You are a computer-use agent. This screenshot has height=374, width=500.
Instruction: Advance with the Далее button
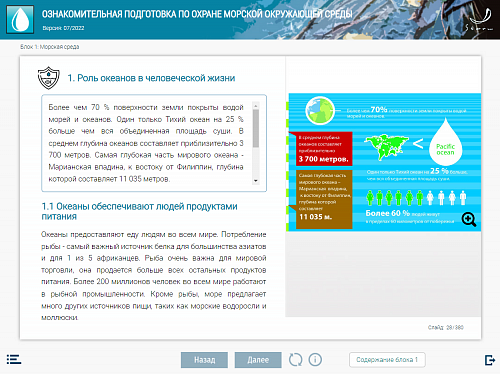pyautogui.click(x=258, y=360)
